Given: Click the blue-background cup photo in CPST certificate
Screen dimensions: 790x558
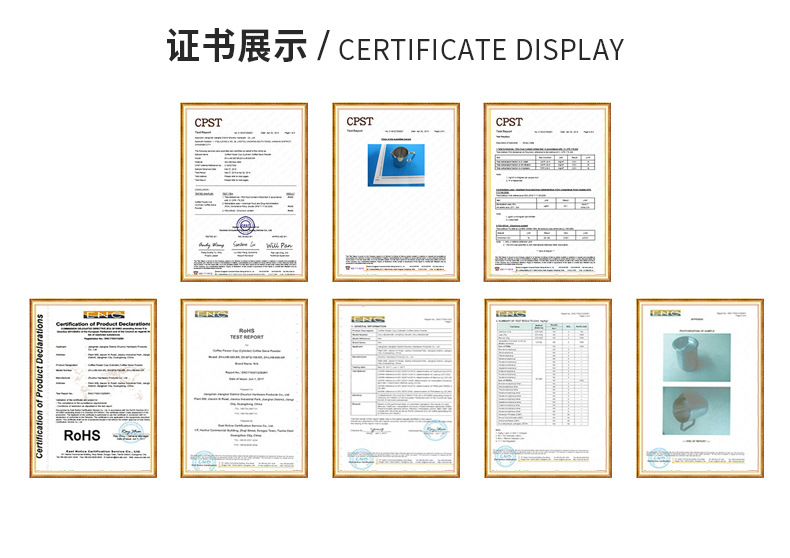Looking at the screenshot, I should [396, 165].
